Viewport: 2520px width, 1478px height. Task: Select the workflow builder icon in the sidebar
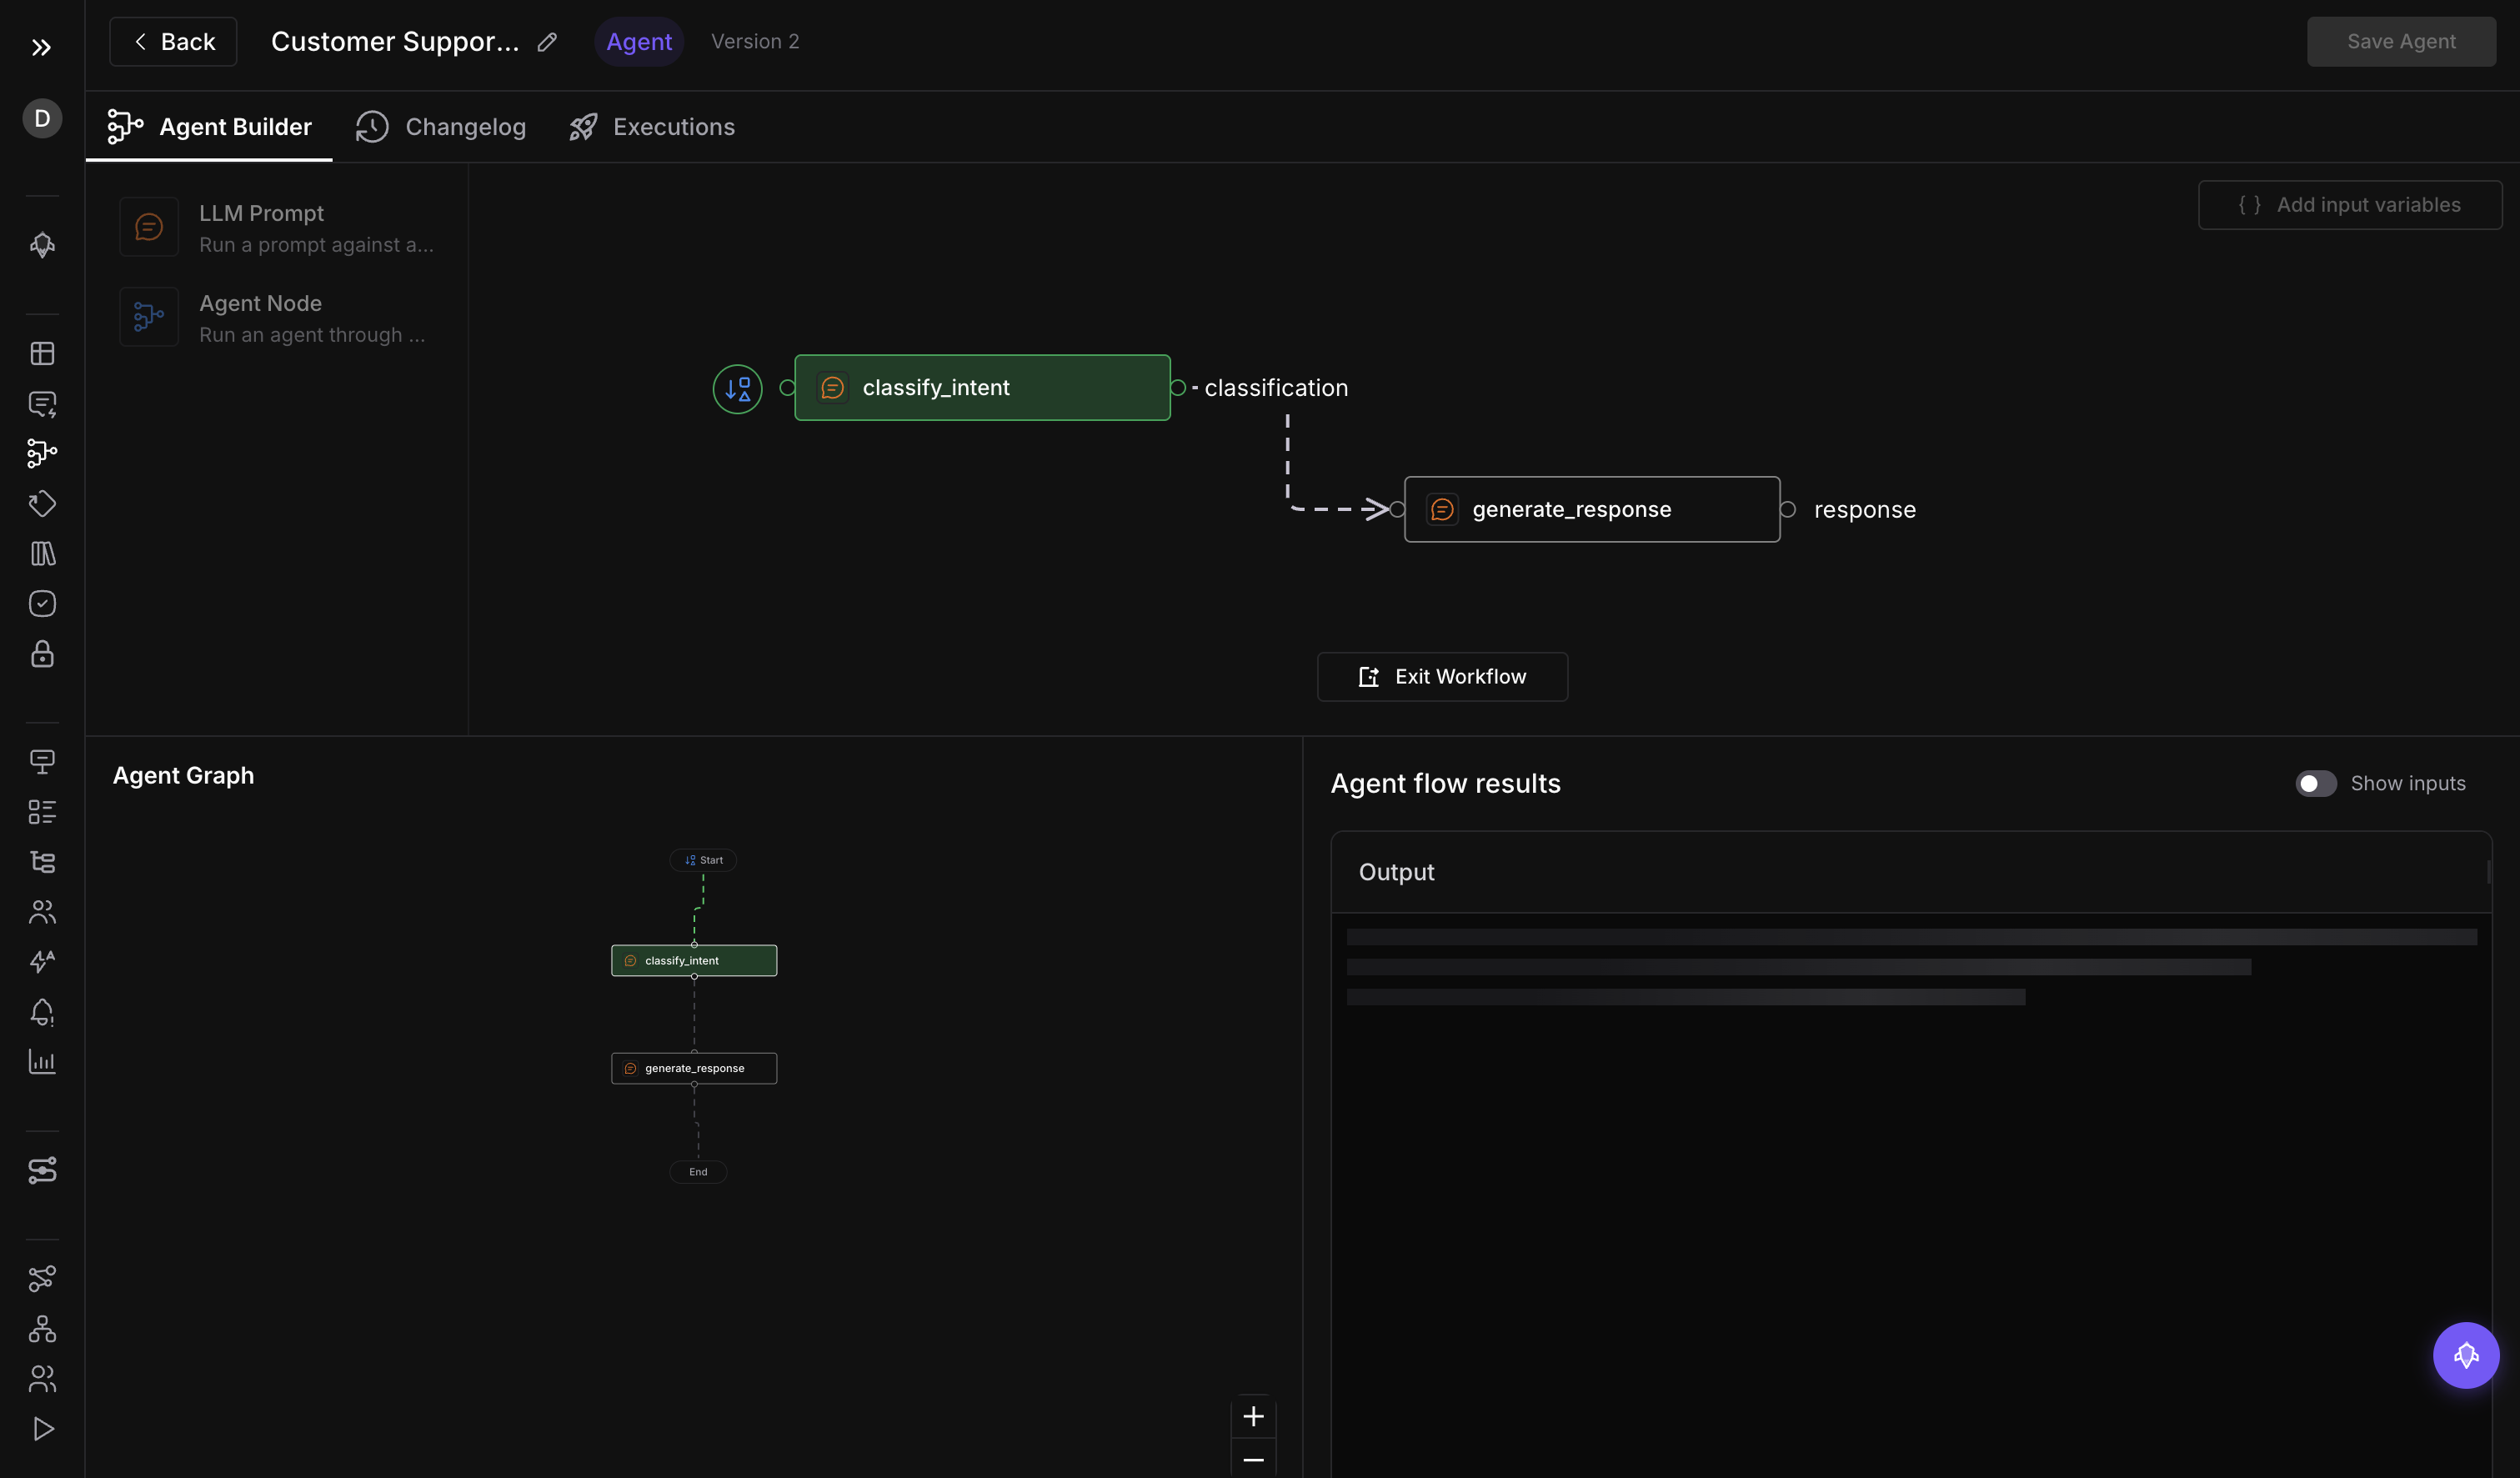(42, 454)
